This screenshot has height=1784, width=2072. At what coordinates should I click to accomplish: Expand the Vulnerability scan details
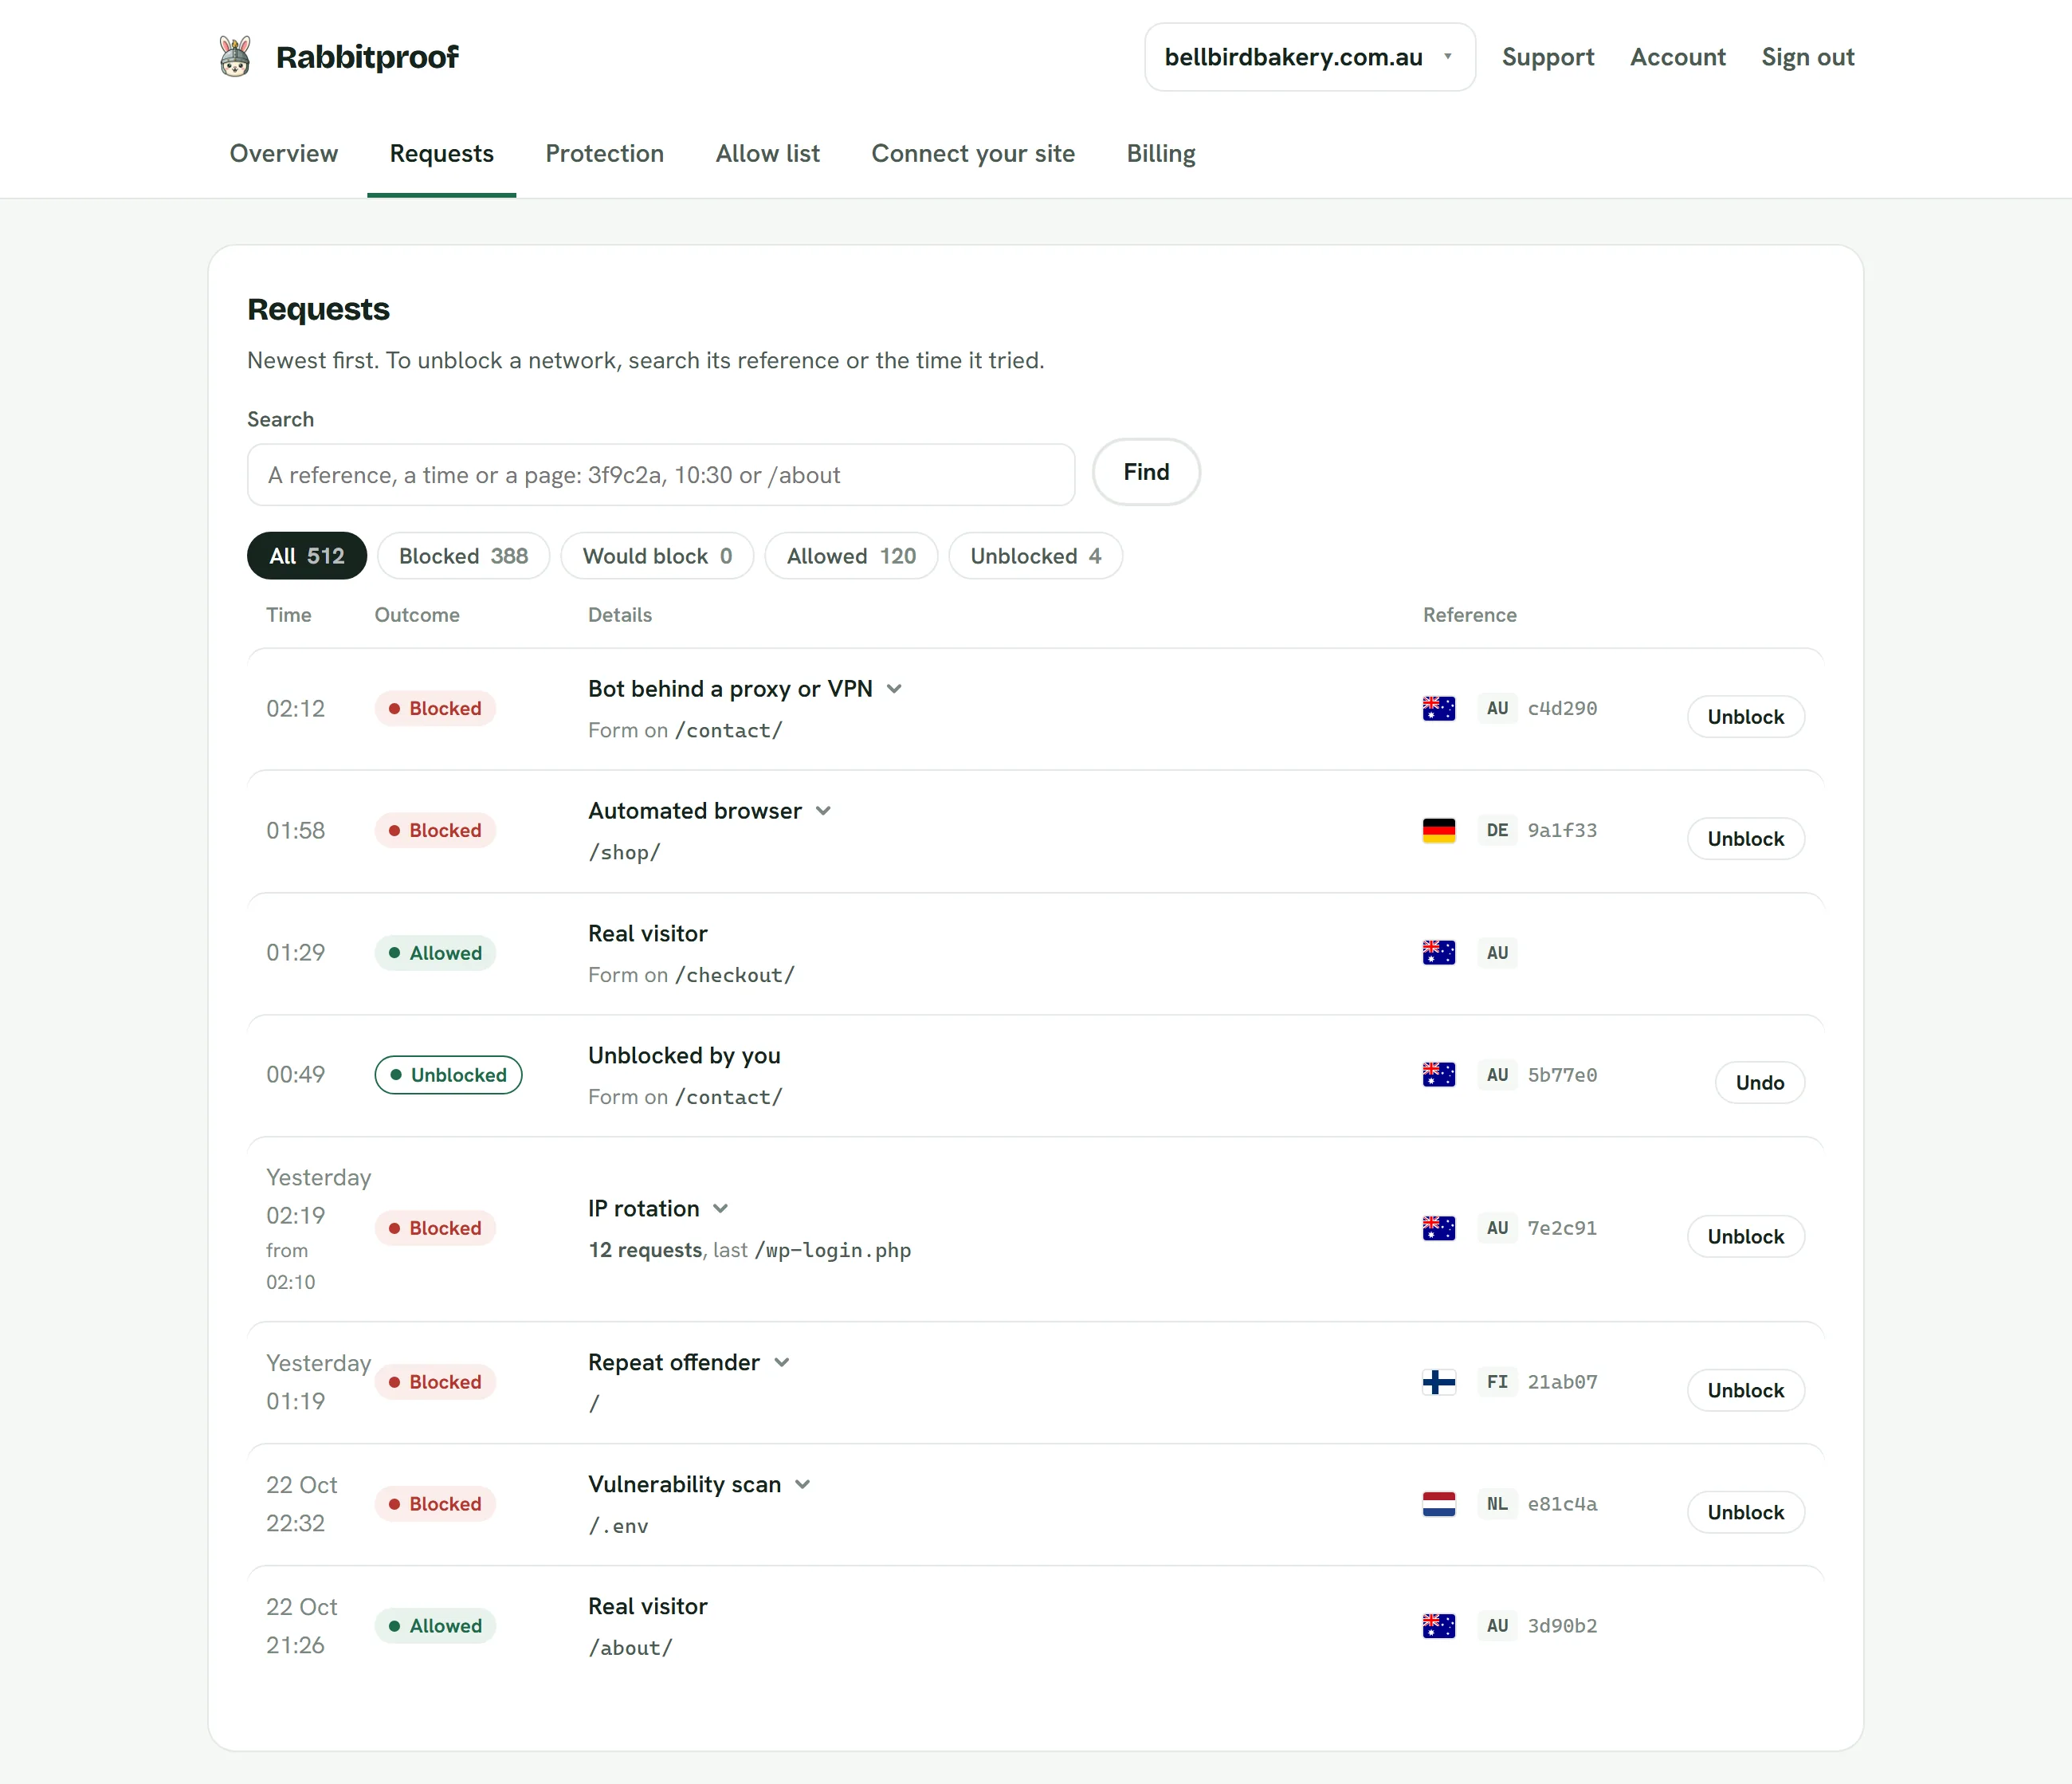coord(803,1485)
